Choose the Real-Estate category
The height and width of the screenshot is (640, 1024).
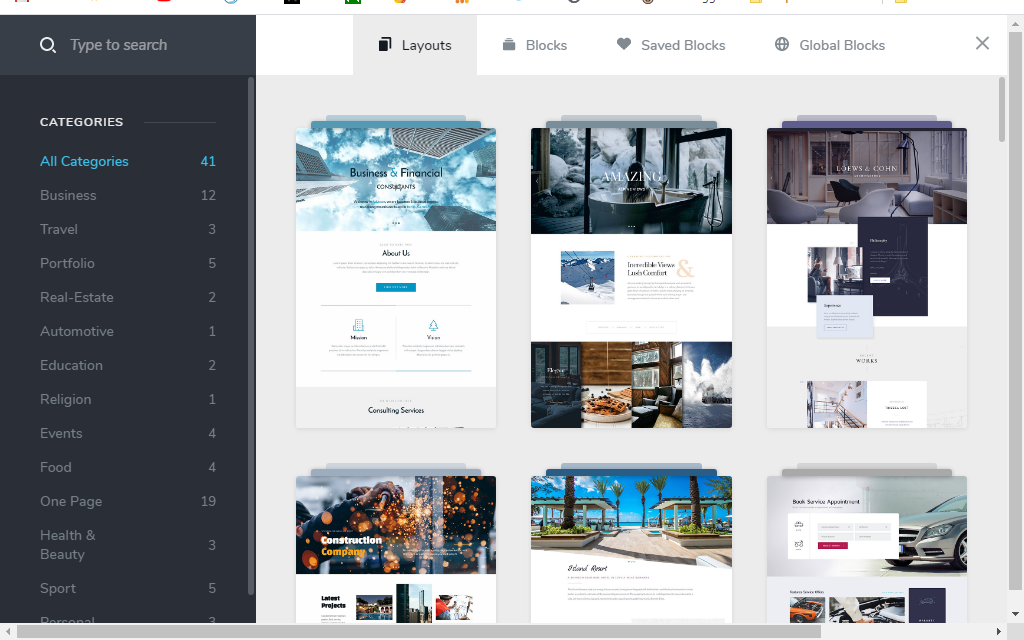77,297
